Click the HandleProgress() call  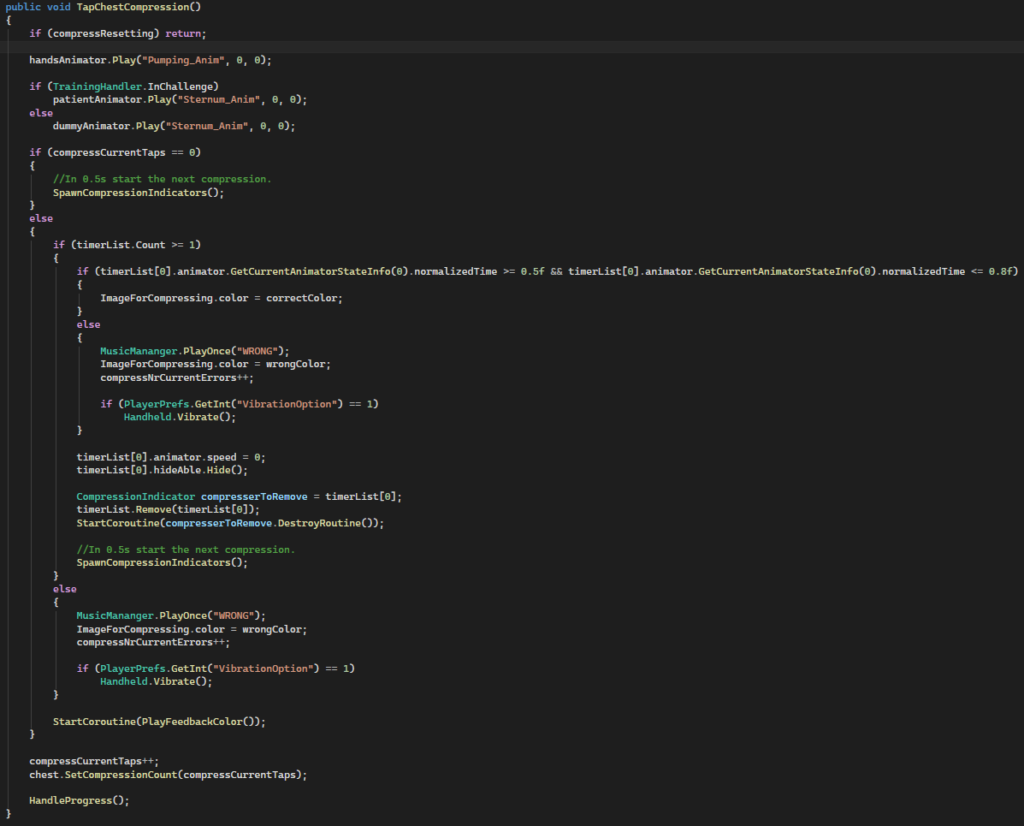click(78, 800)
